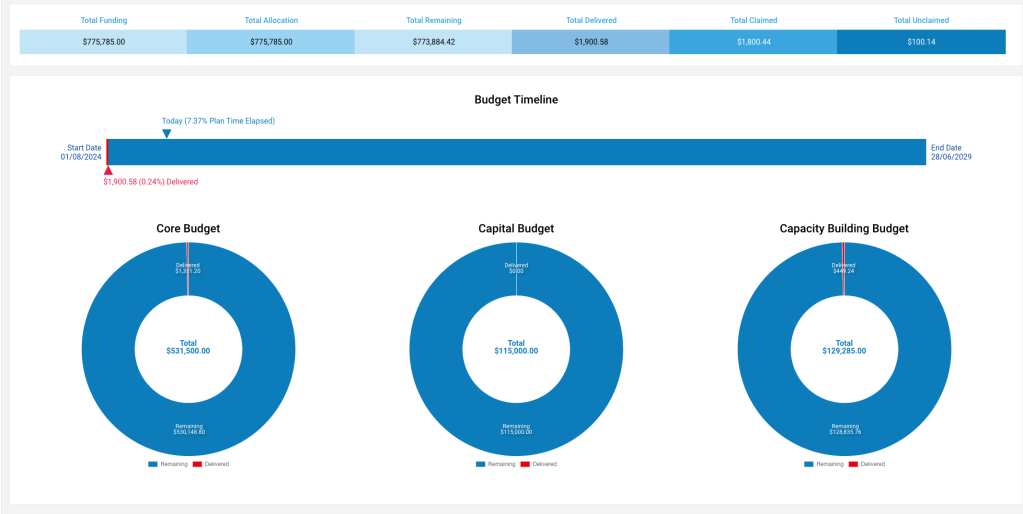Click the Total Delivered $1,900.58 tile

point(590,42)
